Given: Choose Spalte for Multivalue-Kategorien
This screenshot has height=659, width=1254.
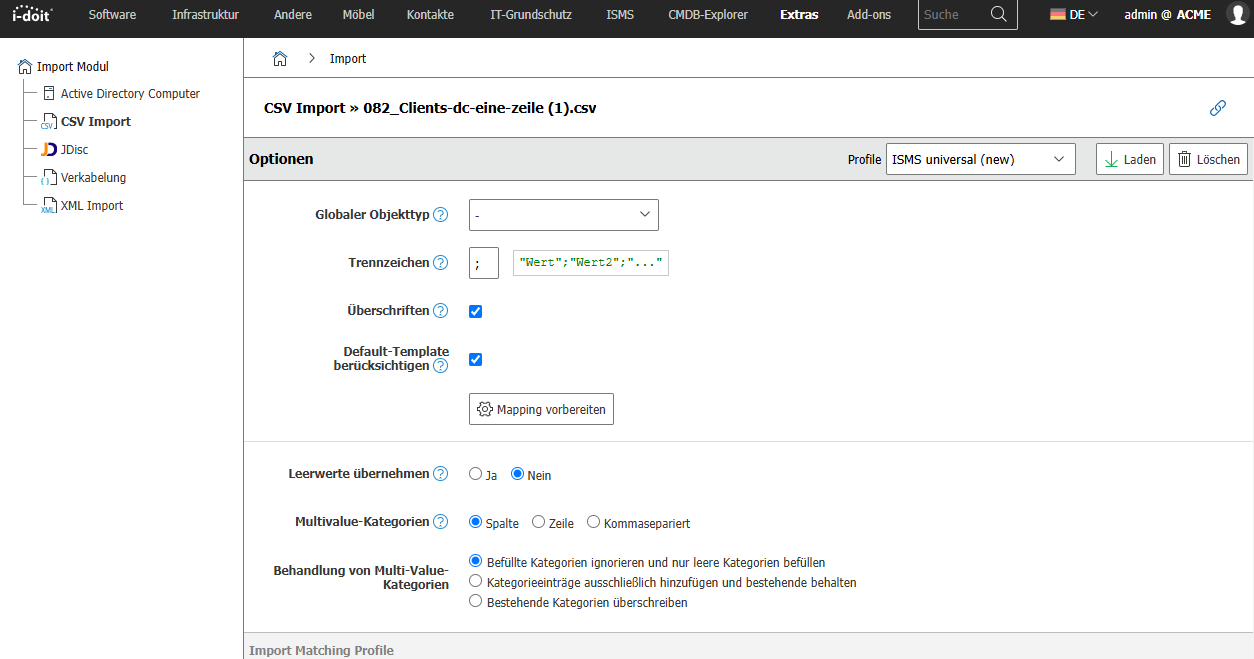Looking at the screenshot, I should (x=476, y=522).
